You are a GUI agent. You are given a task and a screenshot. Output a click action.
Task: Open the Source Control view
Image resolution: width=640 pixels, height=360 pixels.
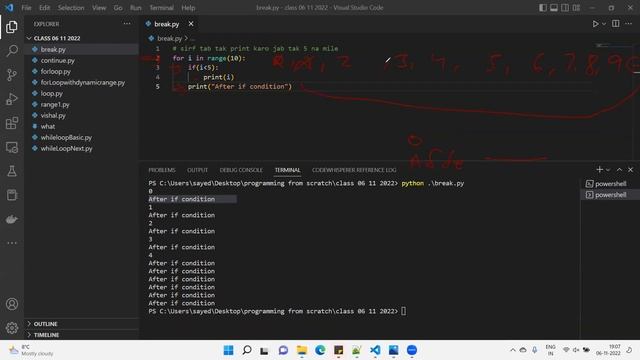pyautogui.click(x=12, y=75)
